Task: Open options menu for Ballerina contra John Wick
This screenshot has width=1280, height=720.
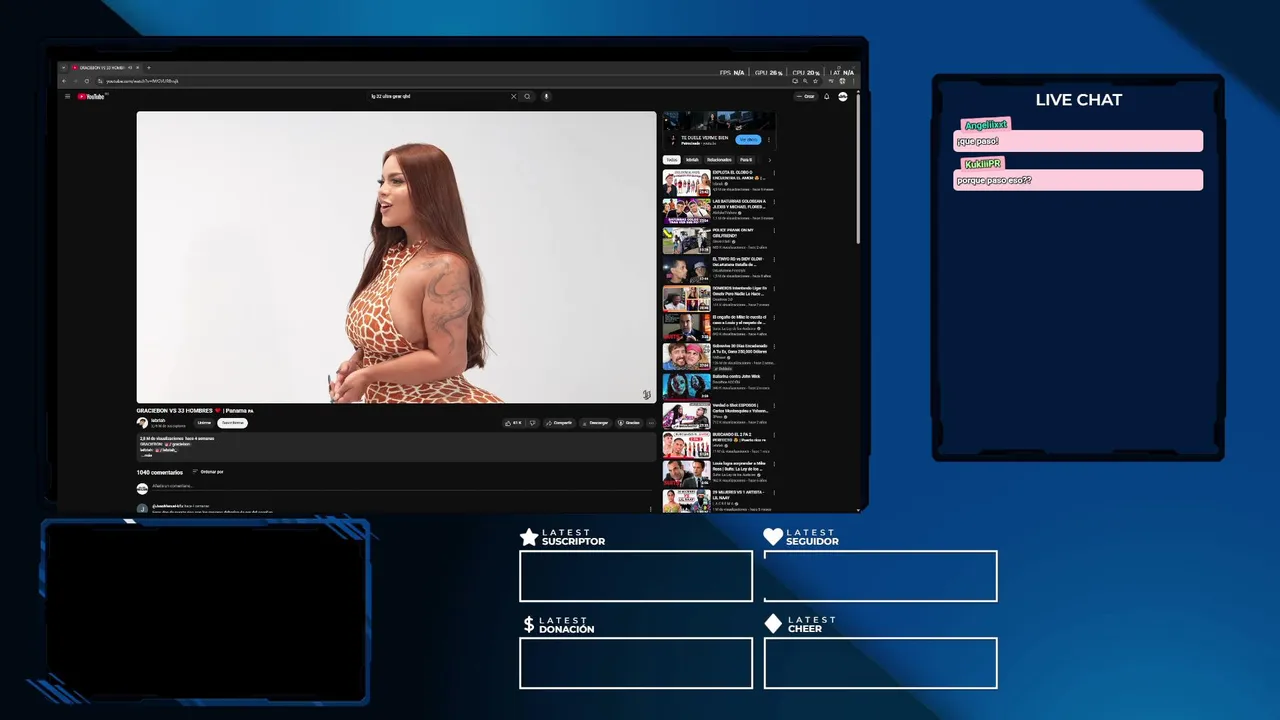Action: (774, 377)
